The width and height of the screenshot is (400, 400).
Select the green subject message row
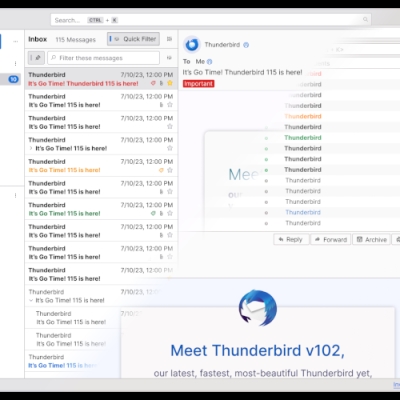101,209
